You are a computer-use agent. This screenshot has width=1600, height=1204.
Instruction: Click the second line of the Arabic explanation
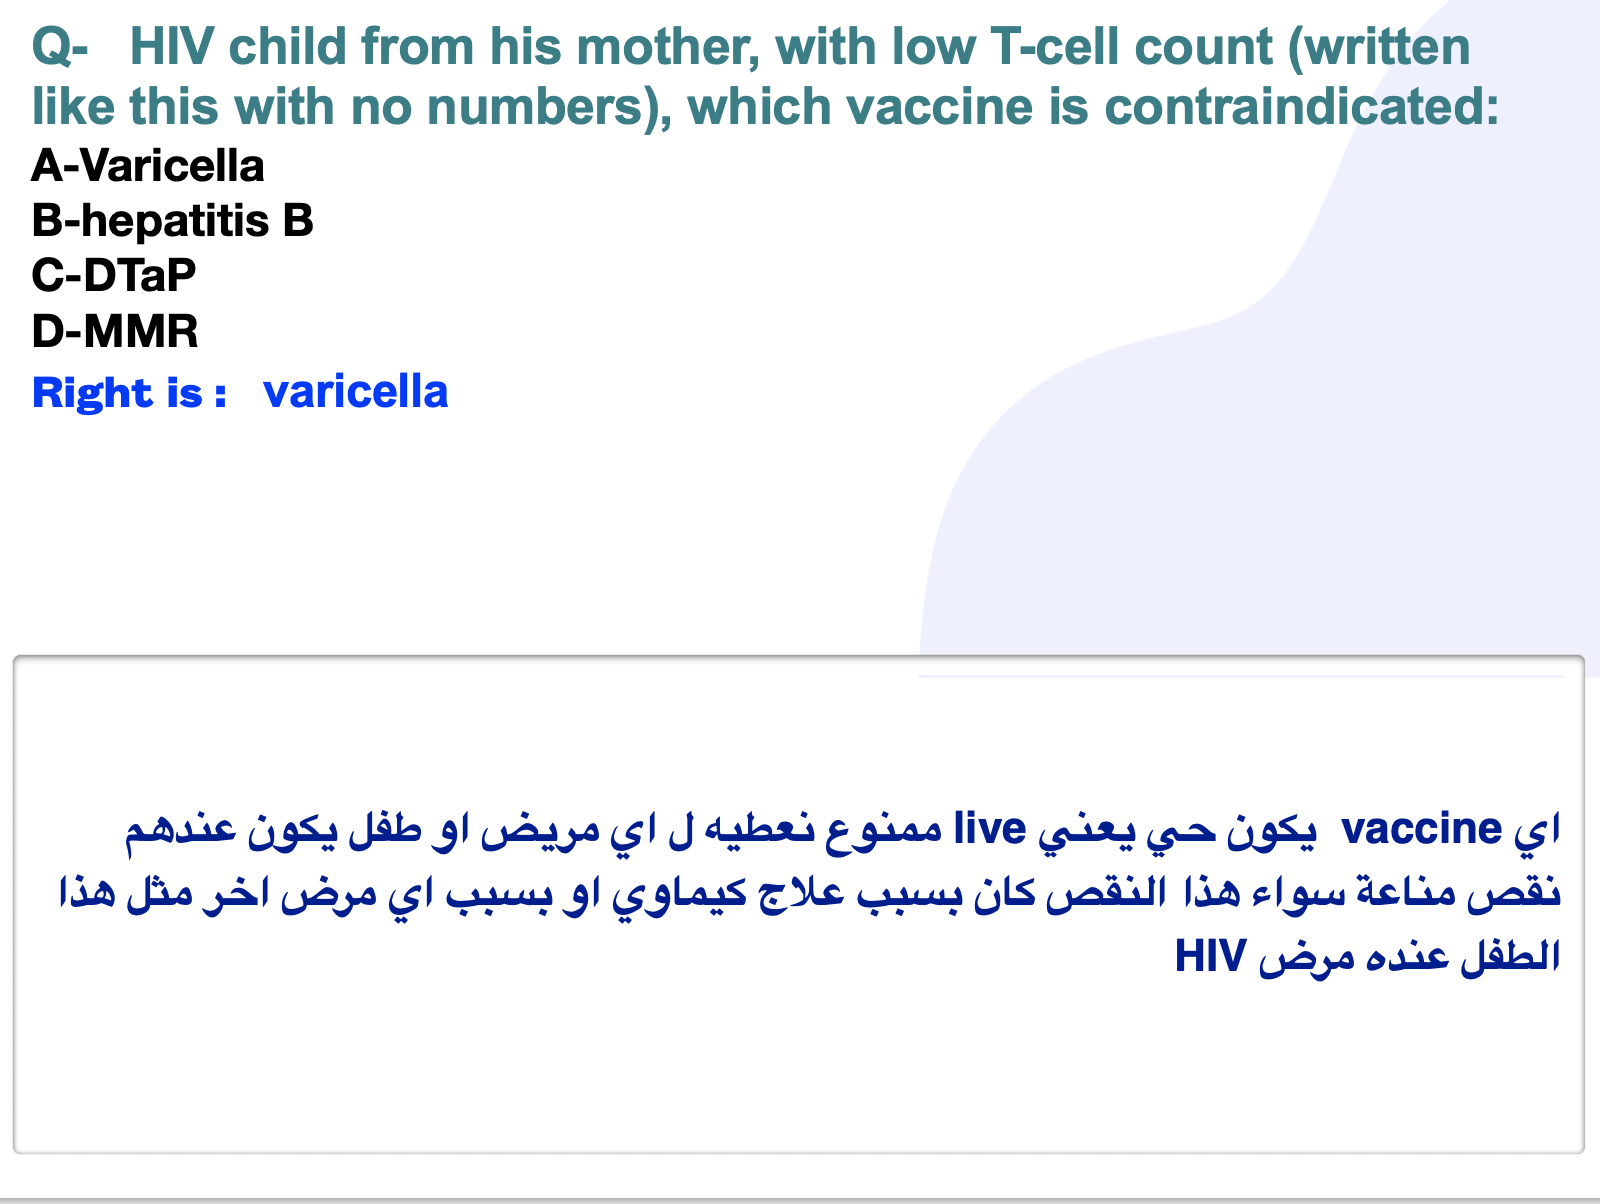810,893
